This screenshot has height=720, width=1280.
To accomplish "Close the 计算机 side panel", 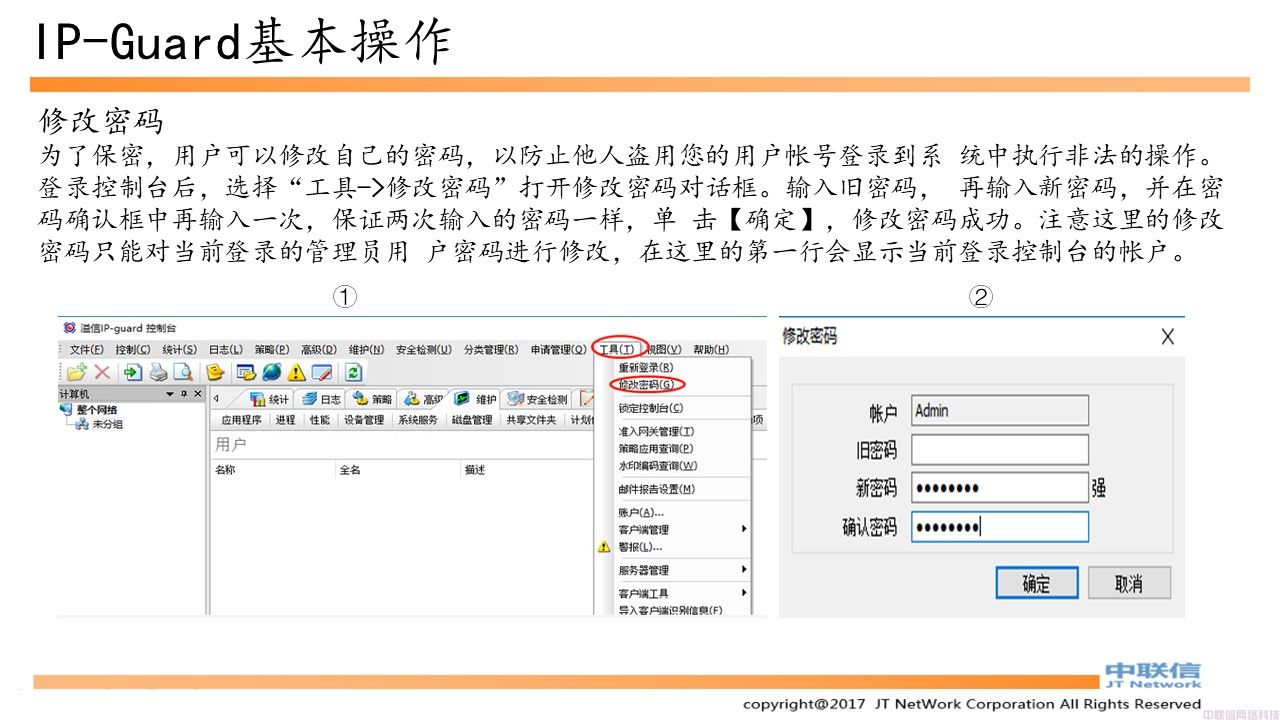I will point(197,394).
